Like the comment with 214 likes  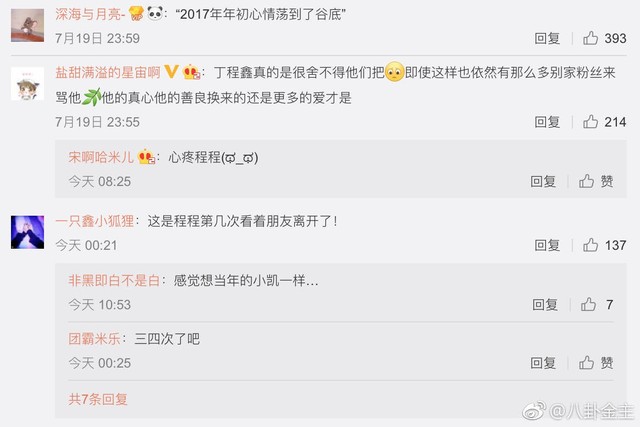(x=590, y=122)
